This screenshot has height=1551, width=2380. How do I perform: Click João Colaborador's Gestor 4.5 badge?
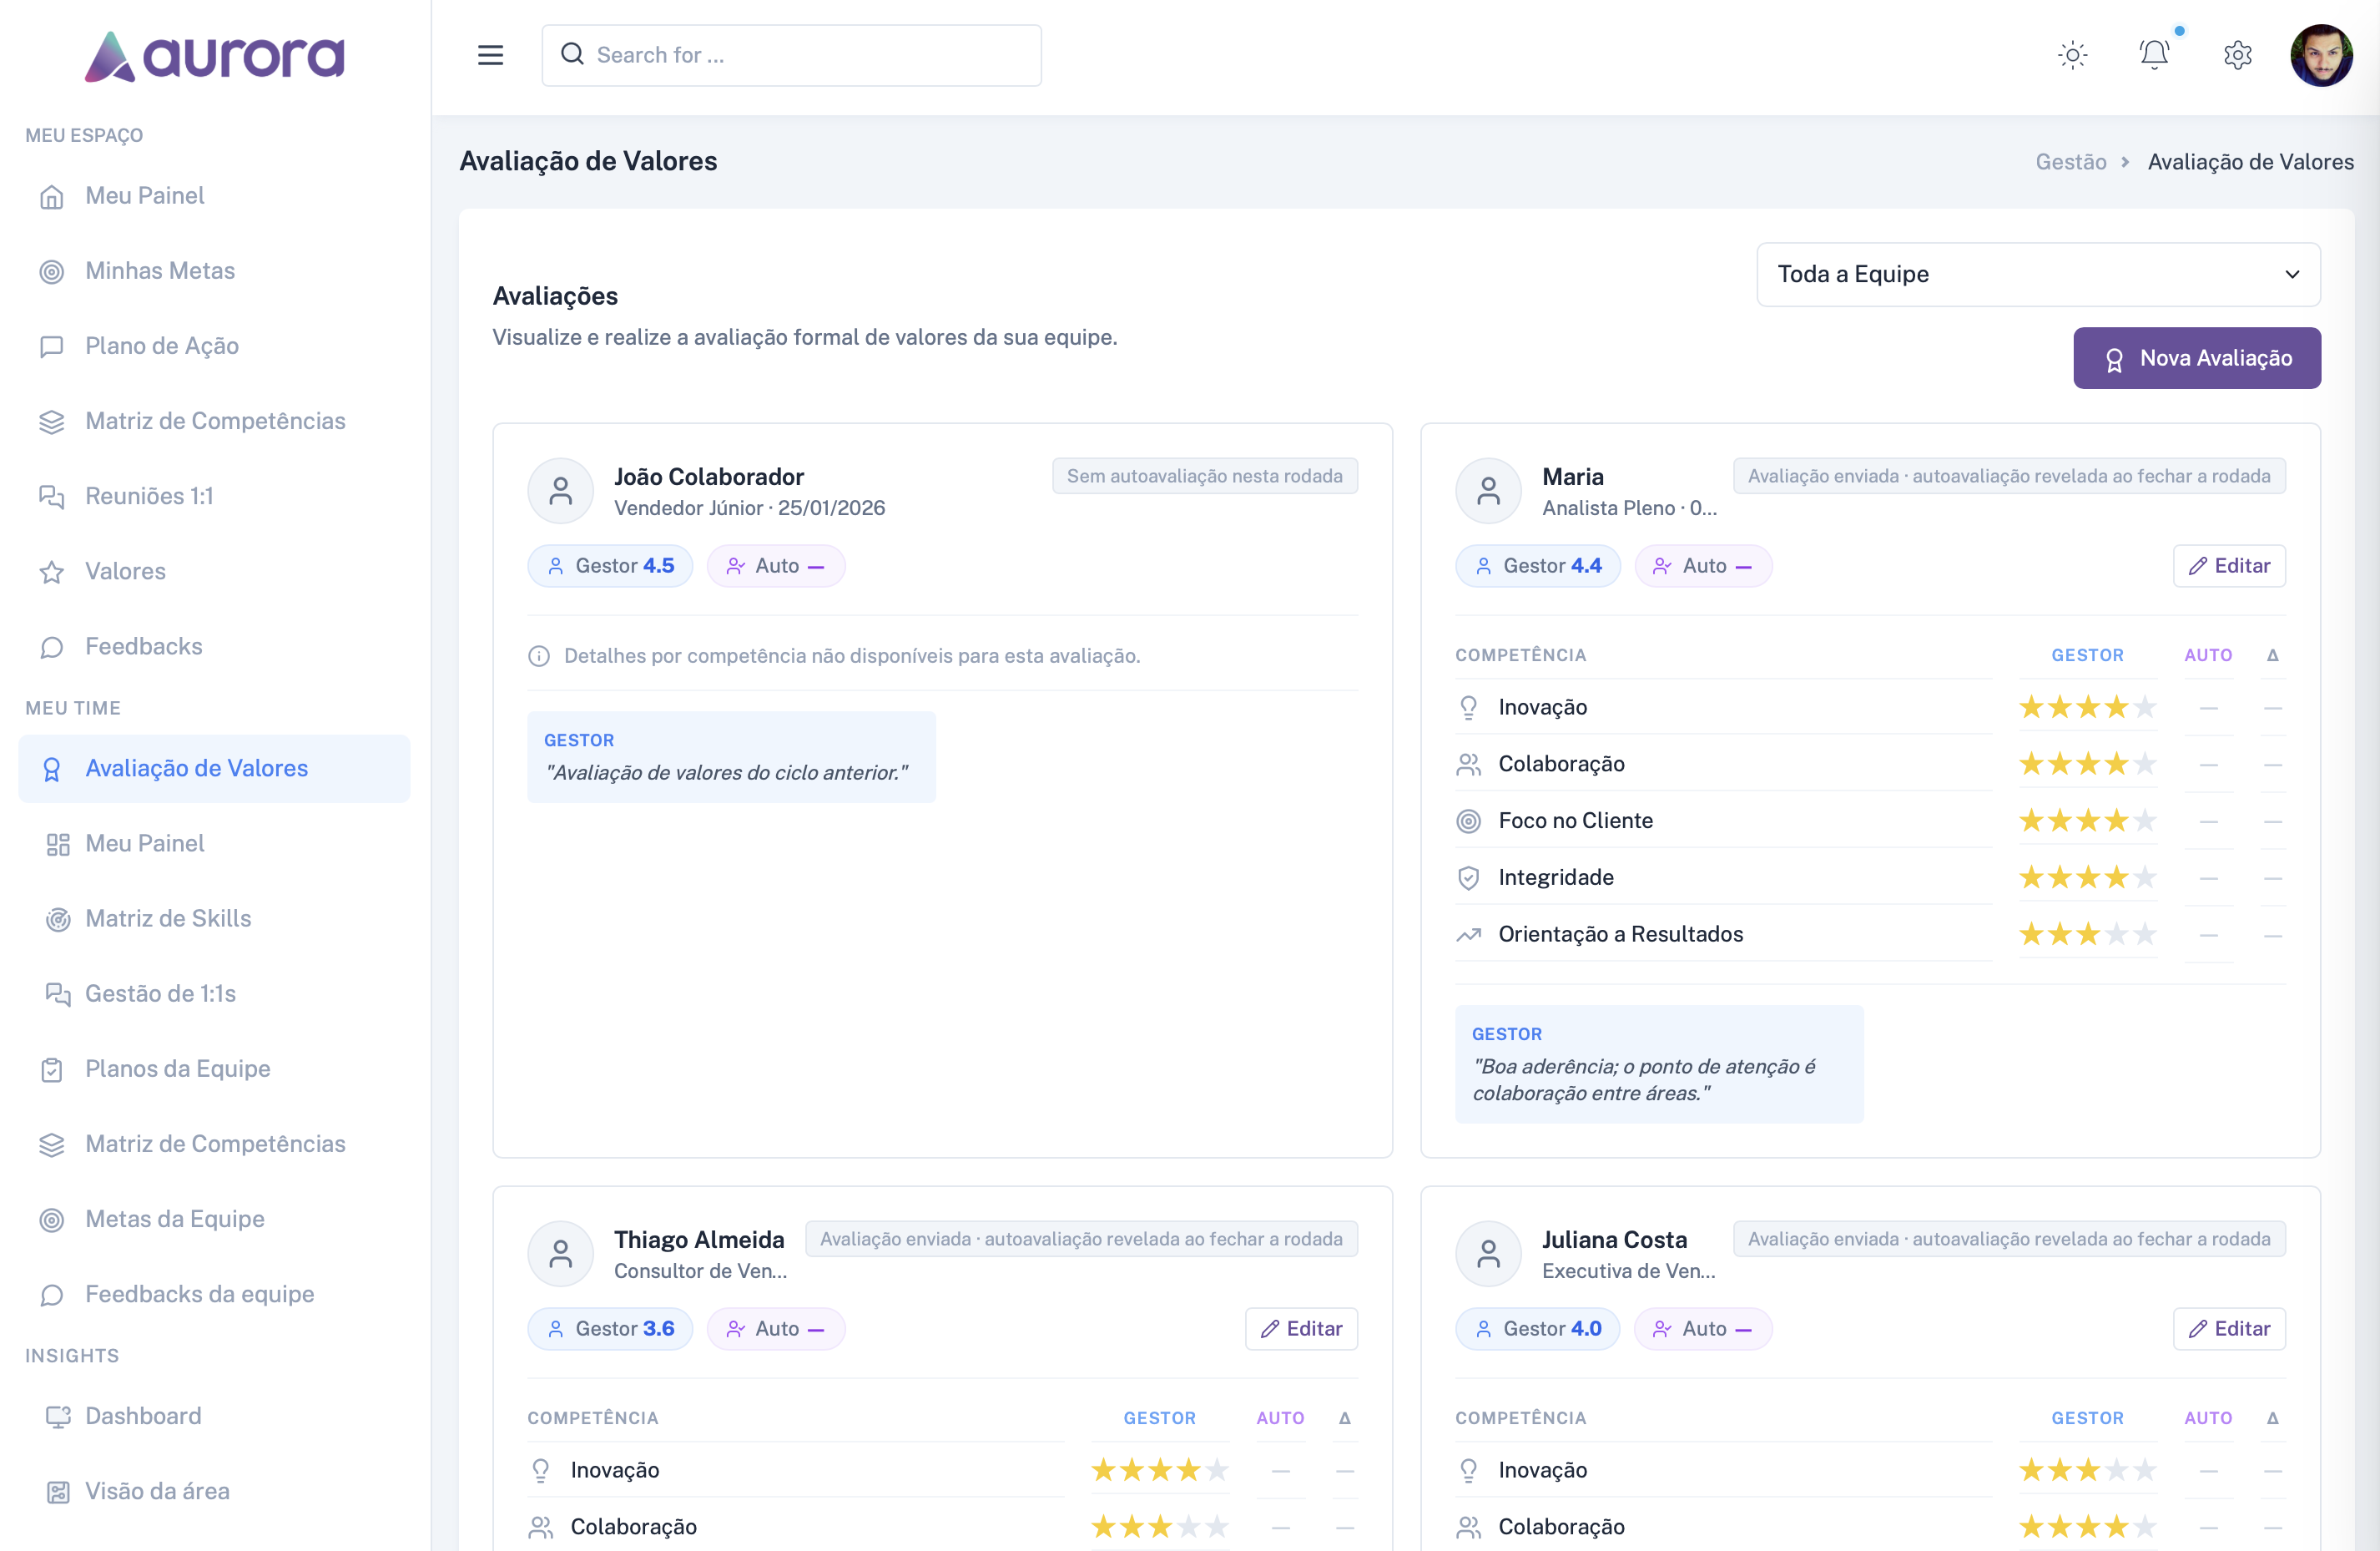(x=610, y=566)
